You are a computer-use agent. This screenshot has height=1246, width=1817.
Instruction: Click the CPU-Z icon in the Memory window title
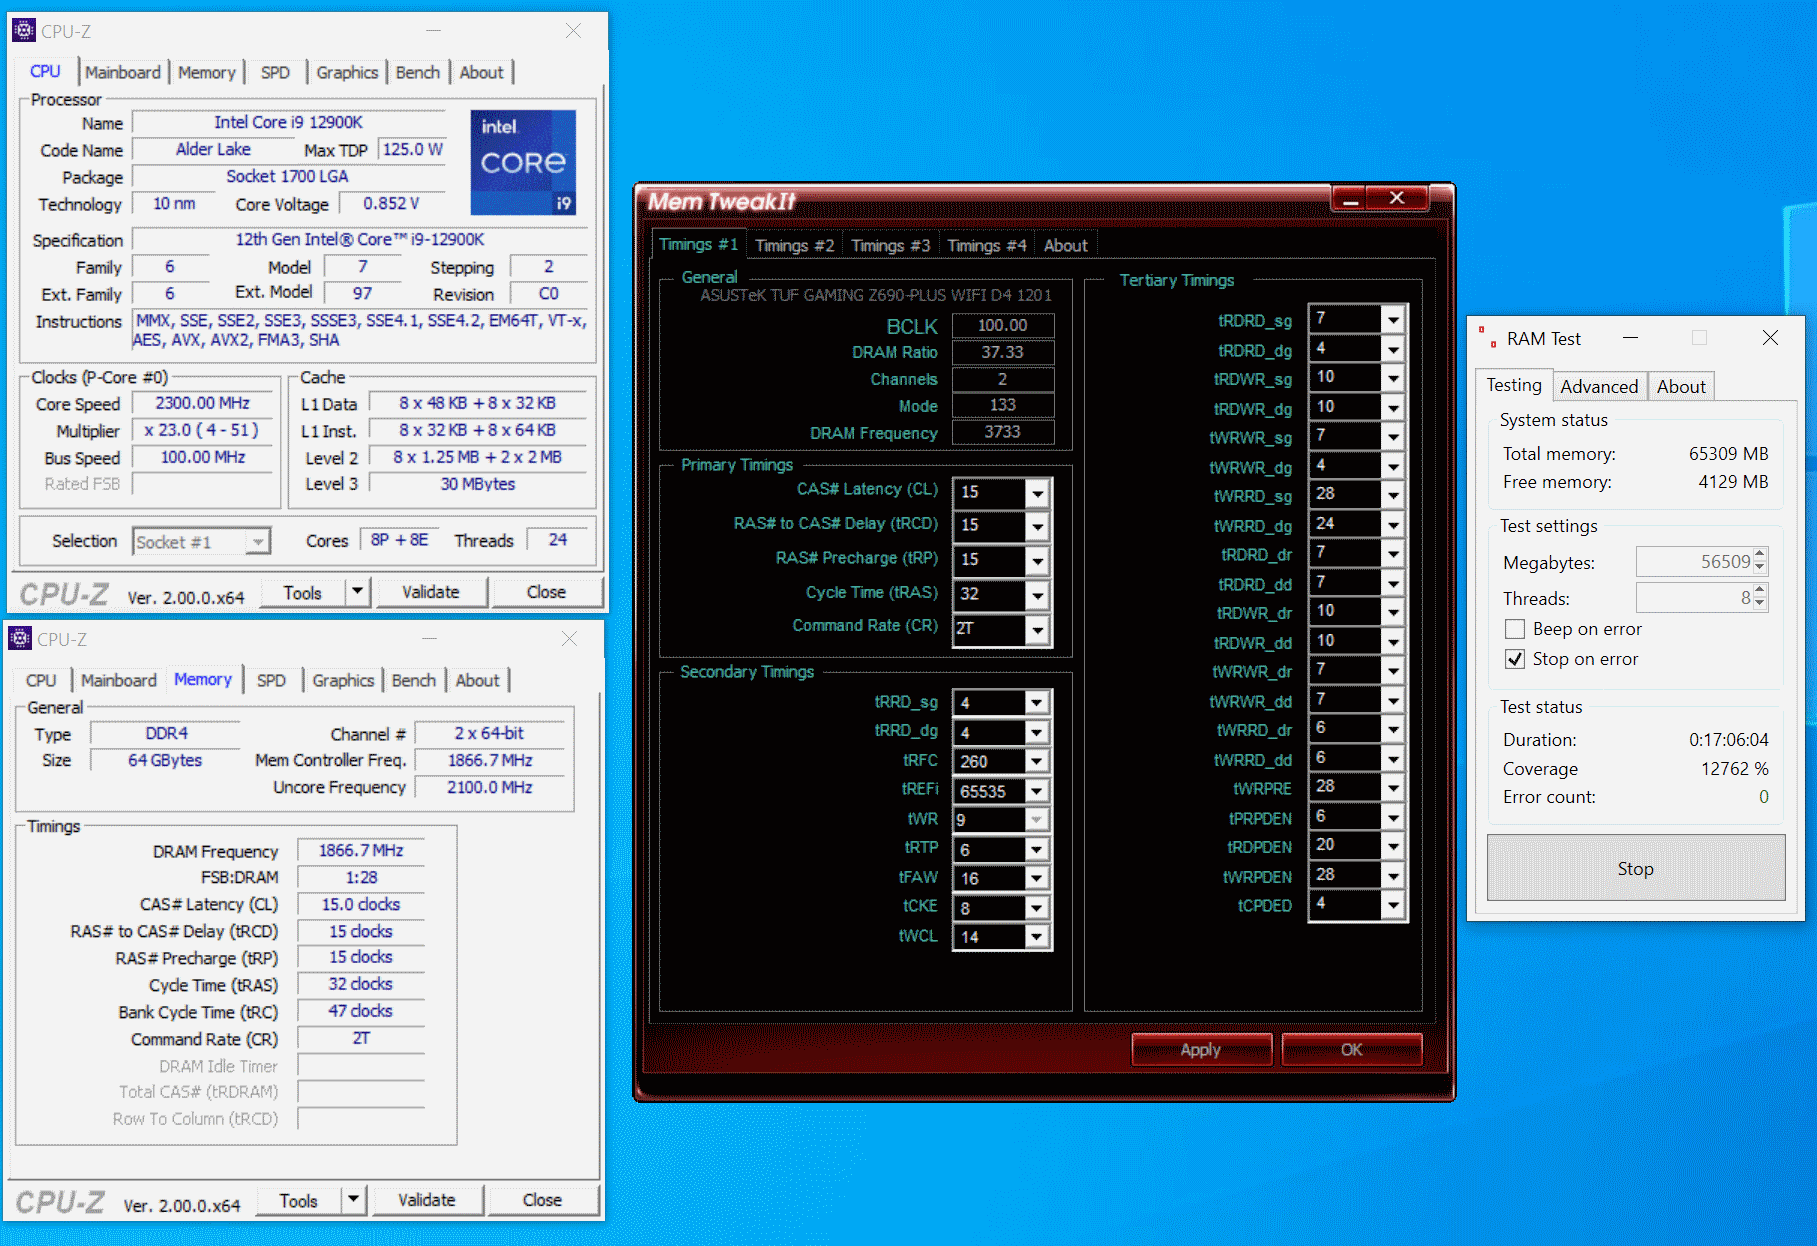point(20,639)
